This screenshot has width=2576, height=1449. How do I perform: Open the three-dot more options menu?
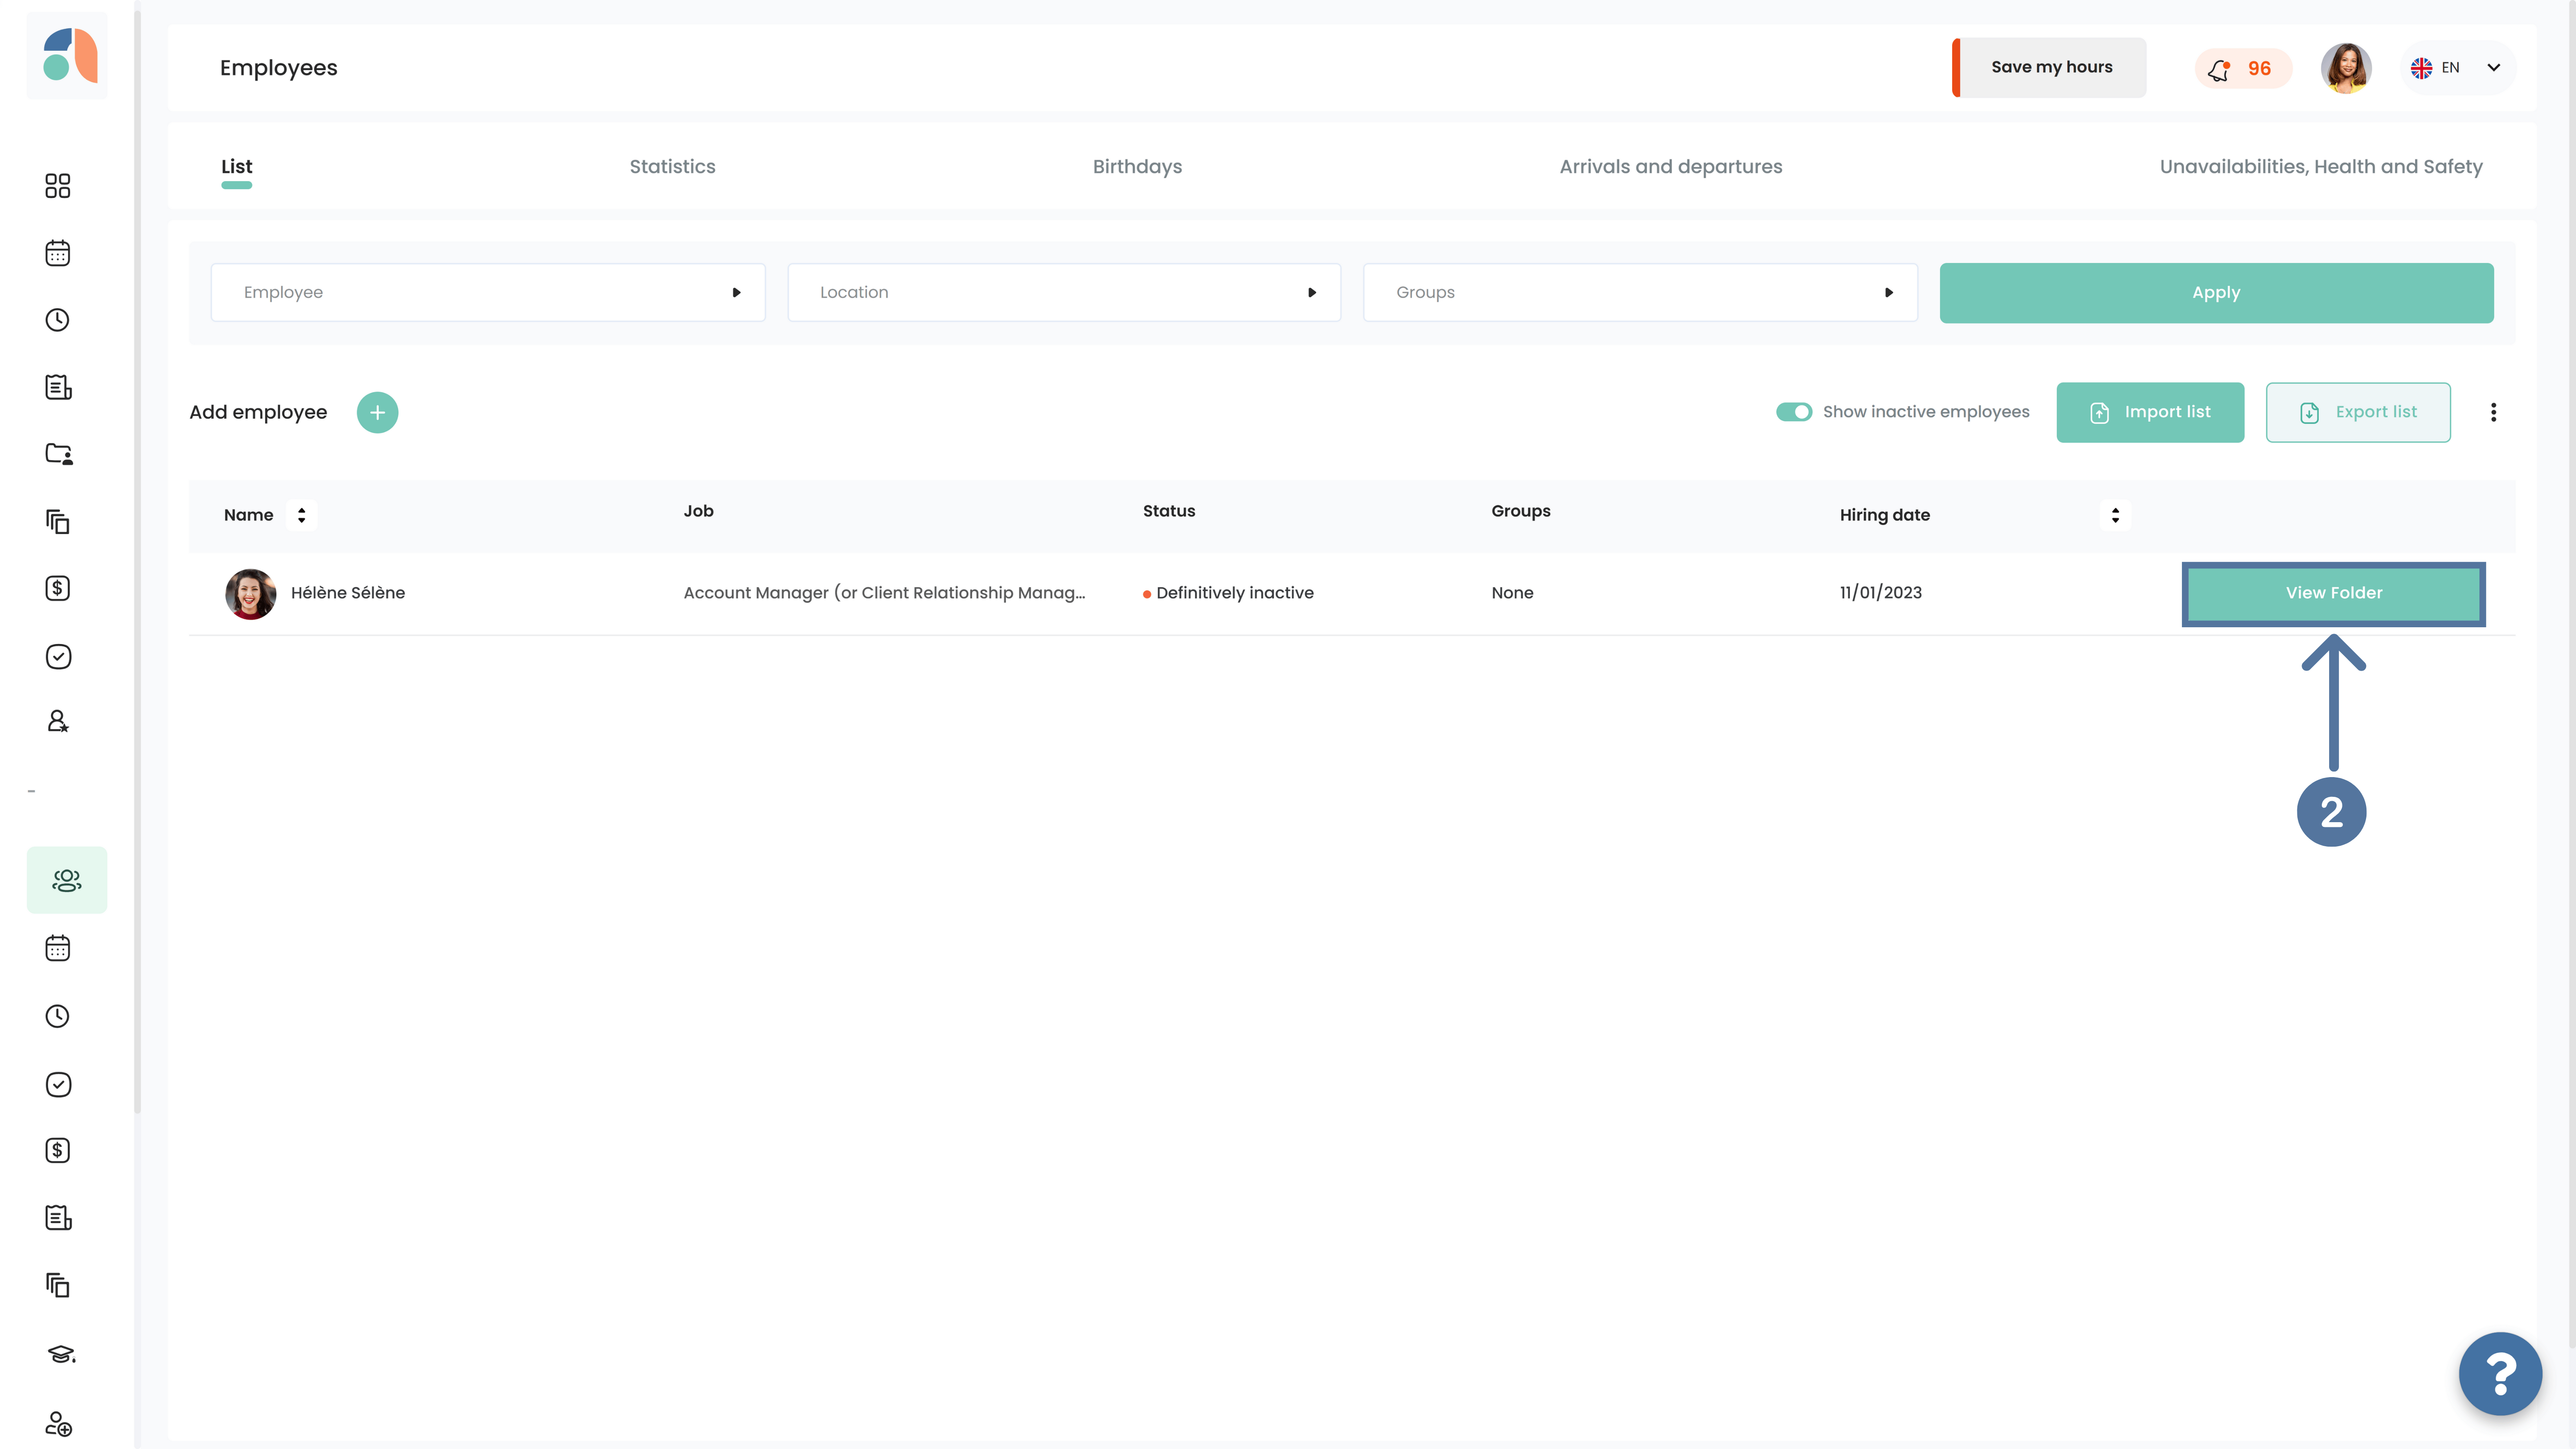(x=2493, y=412)
